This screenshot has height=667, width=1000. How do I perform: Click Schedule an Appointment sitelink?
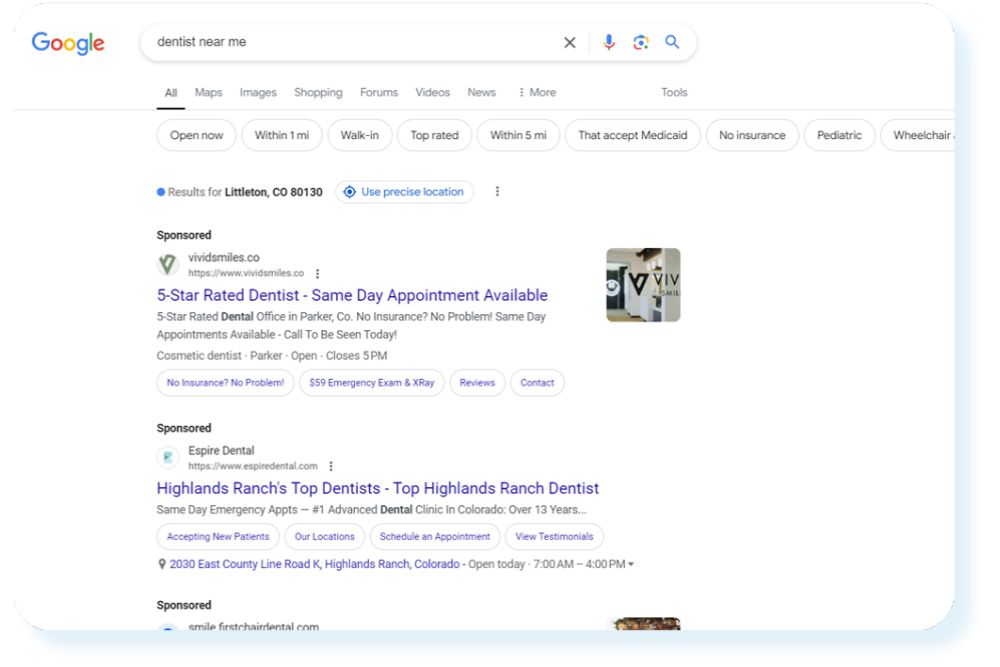[435, 537]
